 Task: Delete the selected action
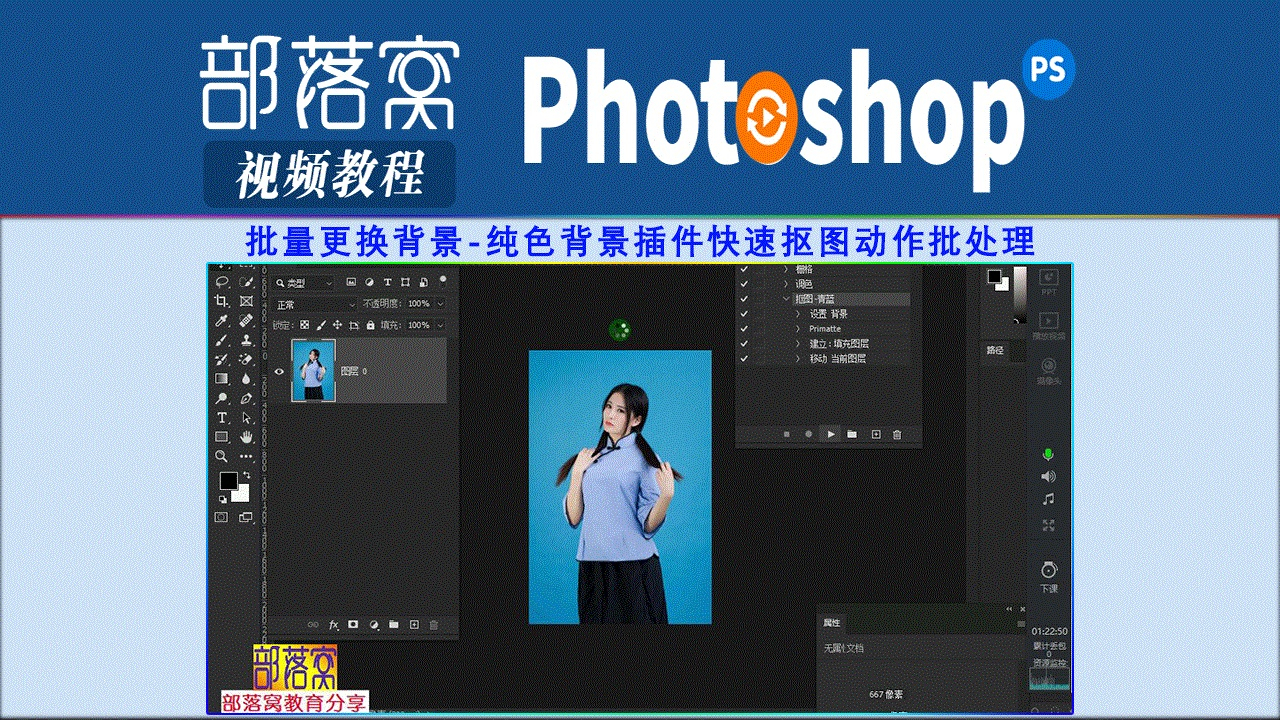[897, 434]
